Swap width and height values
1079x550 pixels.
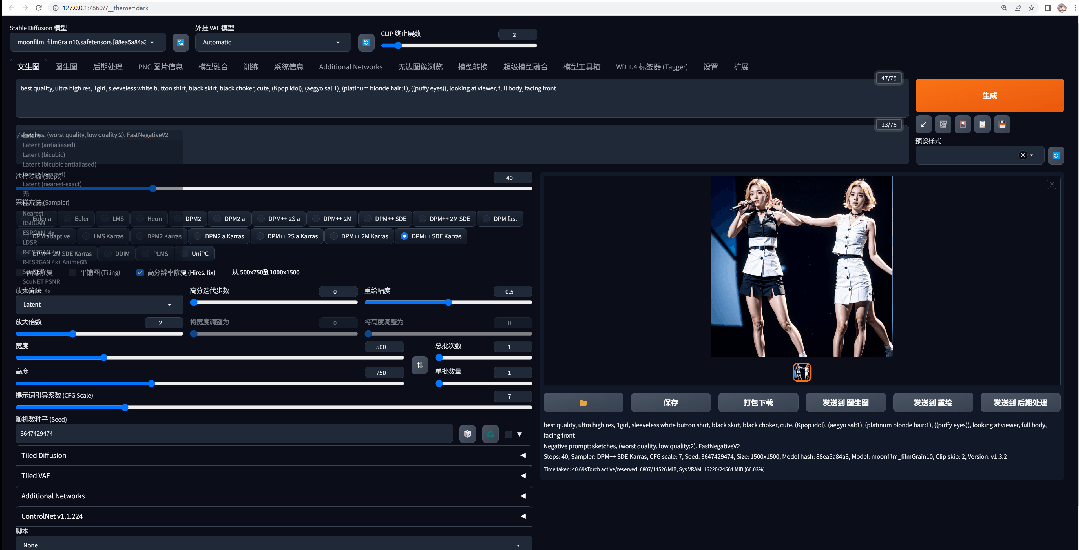pos(421,365)
